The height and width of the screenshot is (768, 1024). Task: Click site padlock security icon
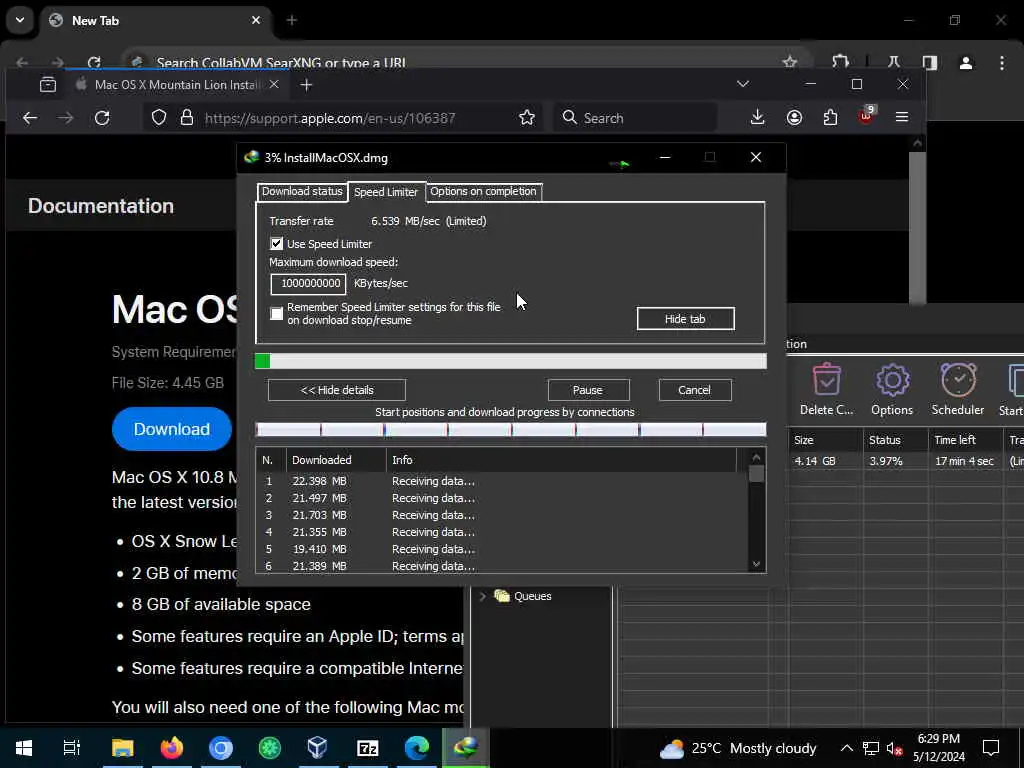(x=187, y=118)
